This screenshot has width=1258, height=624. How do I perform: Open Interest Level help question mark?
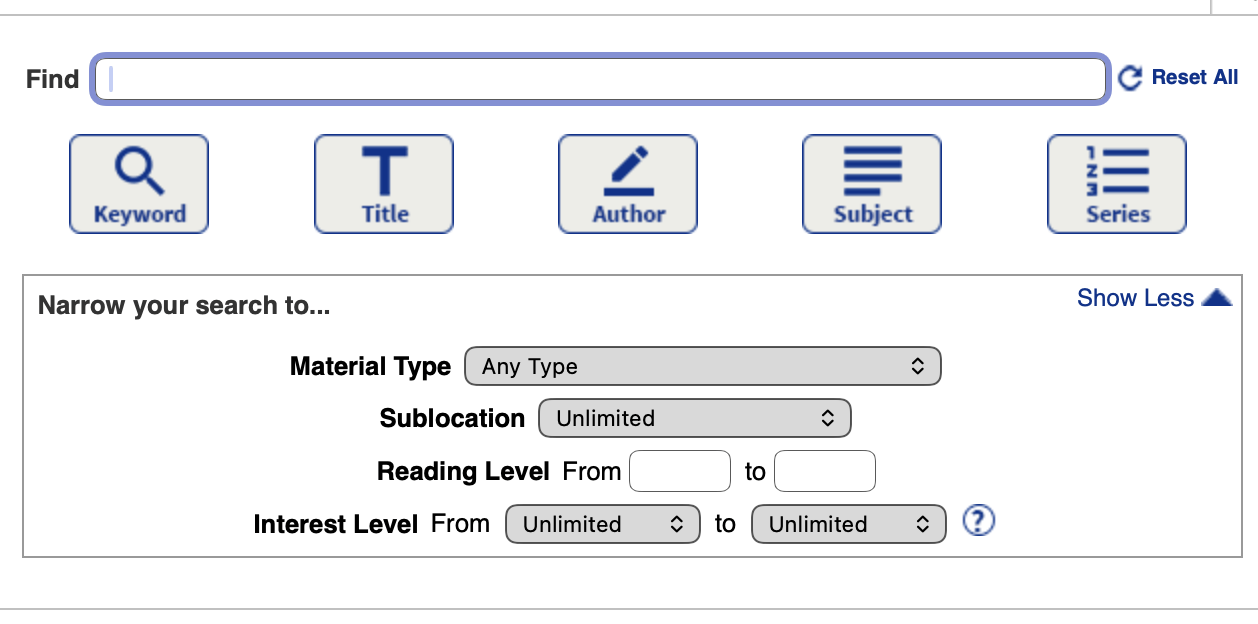(979, 521)
